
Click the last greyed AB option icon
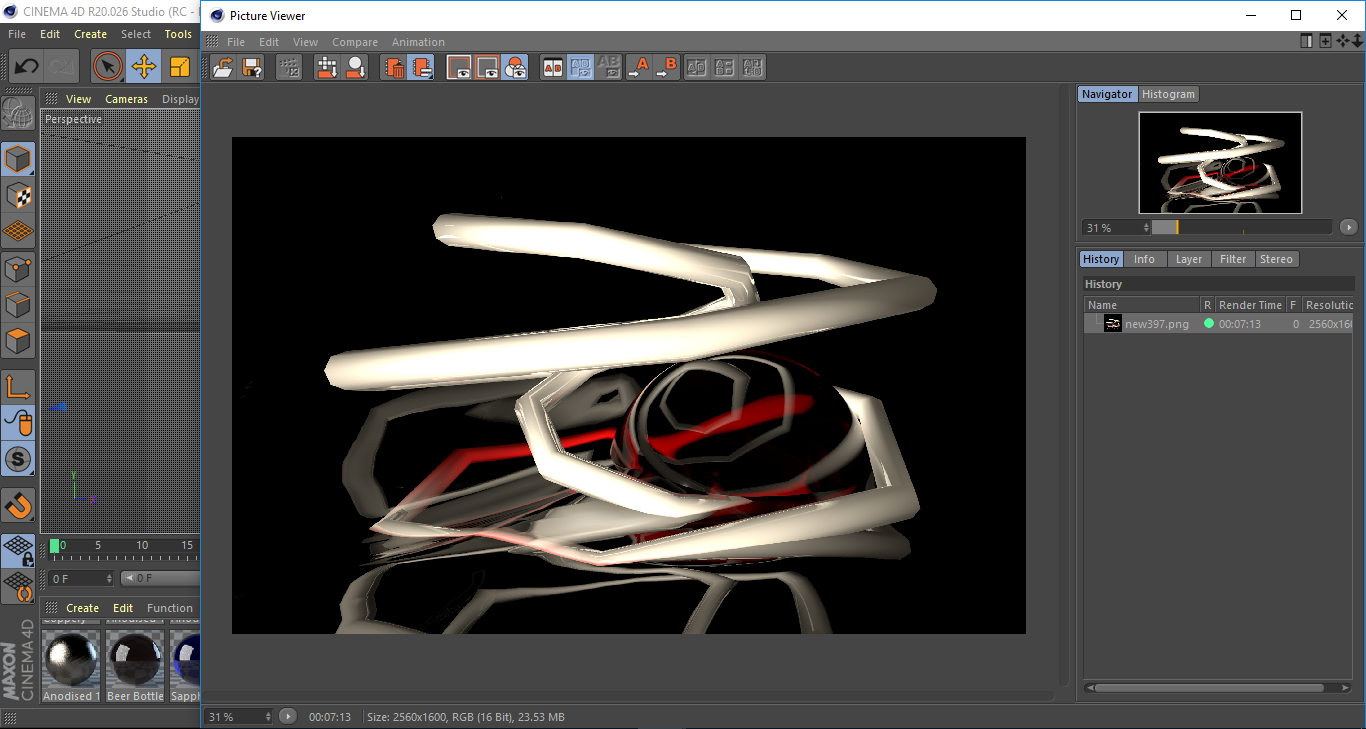[753, 68]
